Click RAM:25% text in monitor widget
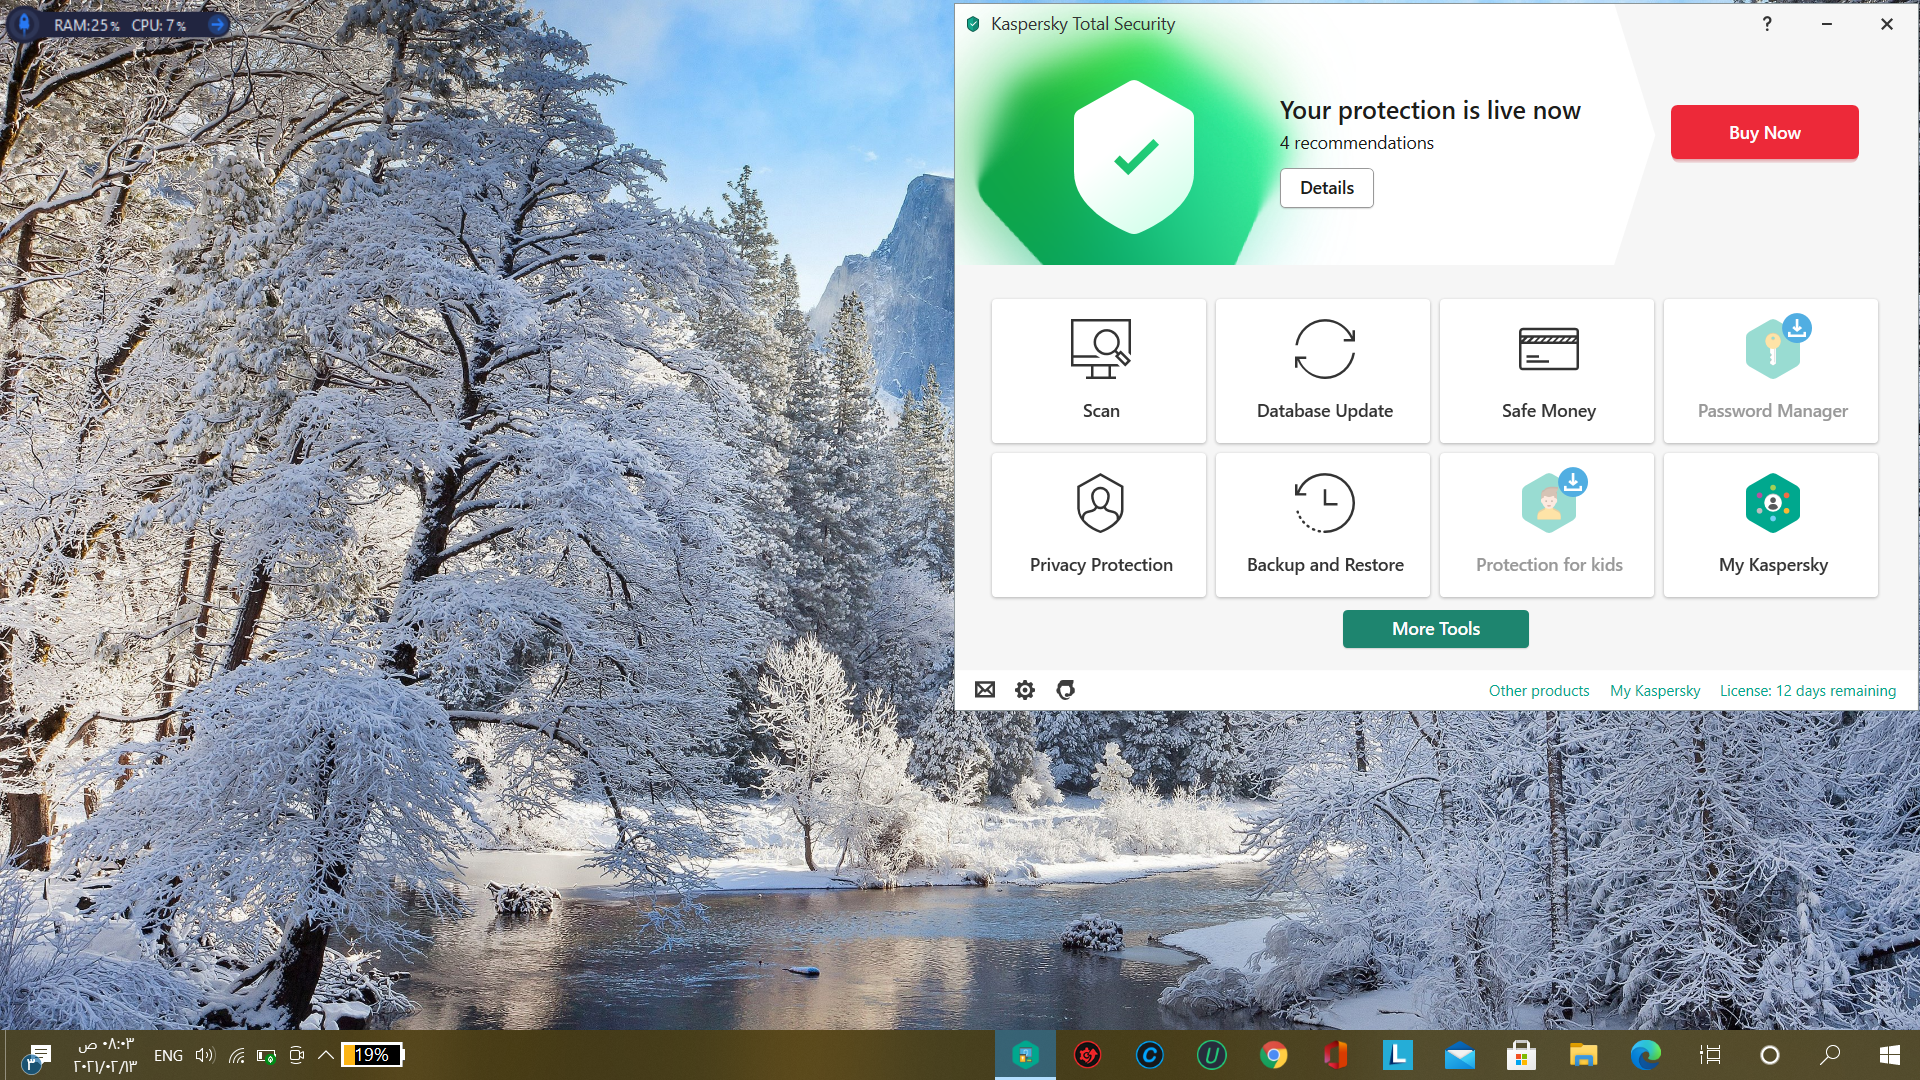This screenshot has width=1920, height=1080. point(87,25)
